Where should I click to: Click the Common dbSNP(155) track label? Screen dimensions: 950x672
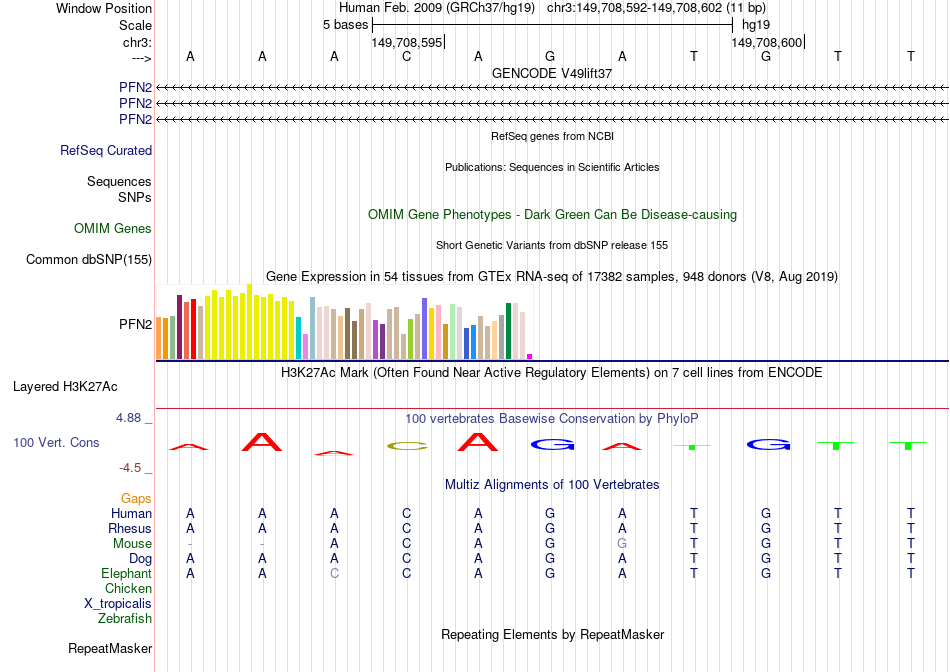point(89,259)
